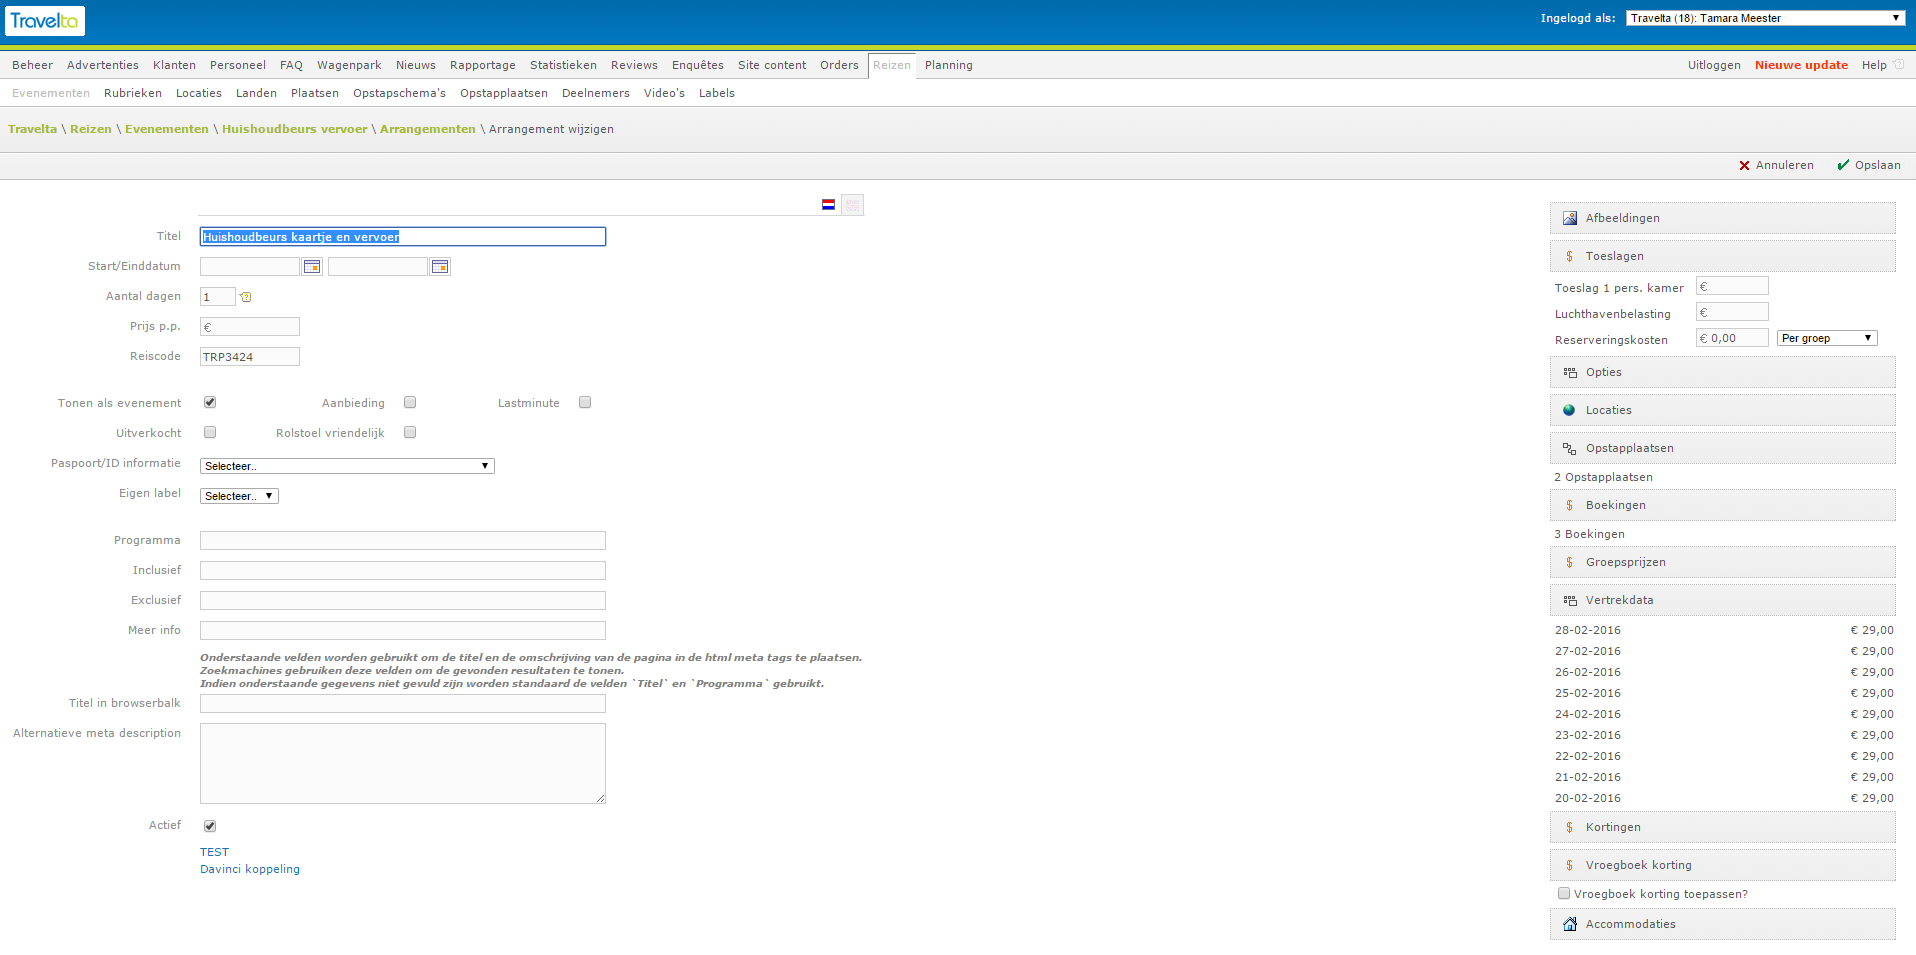Go to Arrangementen breadcrumb
The width and height of the screenshot is (1916, 955).
click(x=428, y=129)
